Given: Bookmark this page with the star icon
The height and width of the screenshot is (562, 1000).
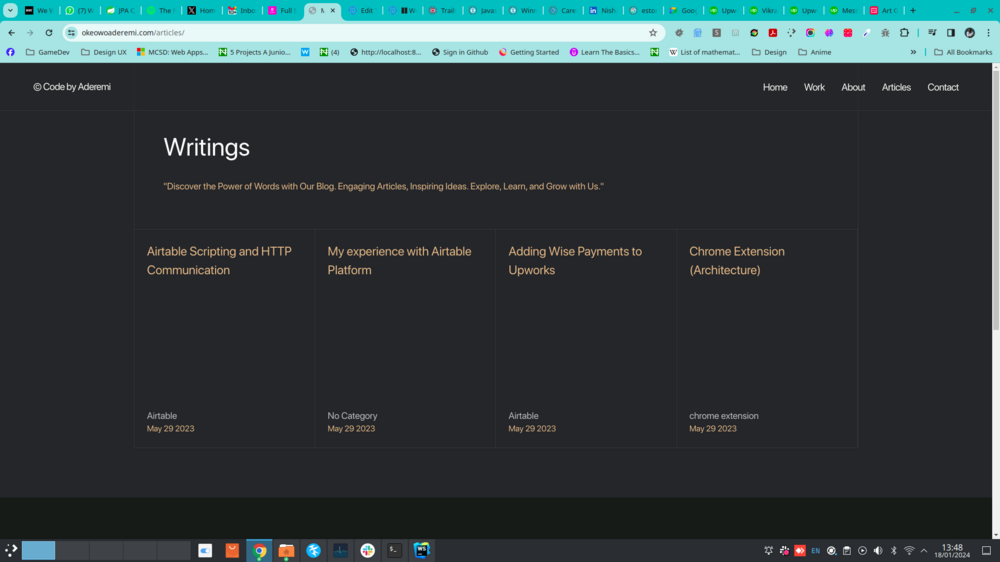Looking at the screenshot, I should click(653, 33).
